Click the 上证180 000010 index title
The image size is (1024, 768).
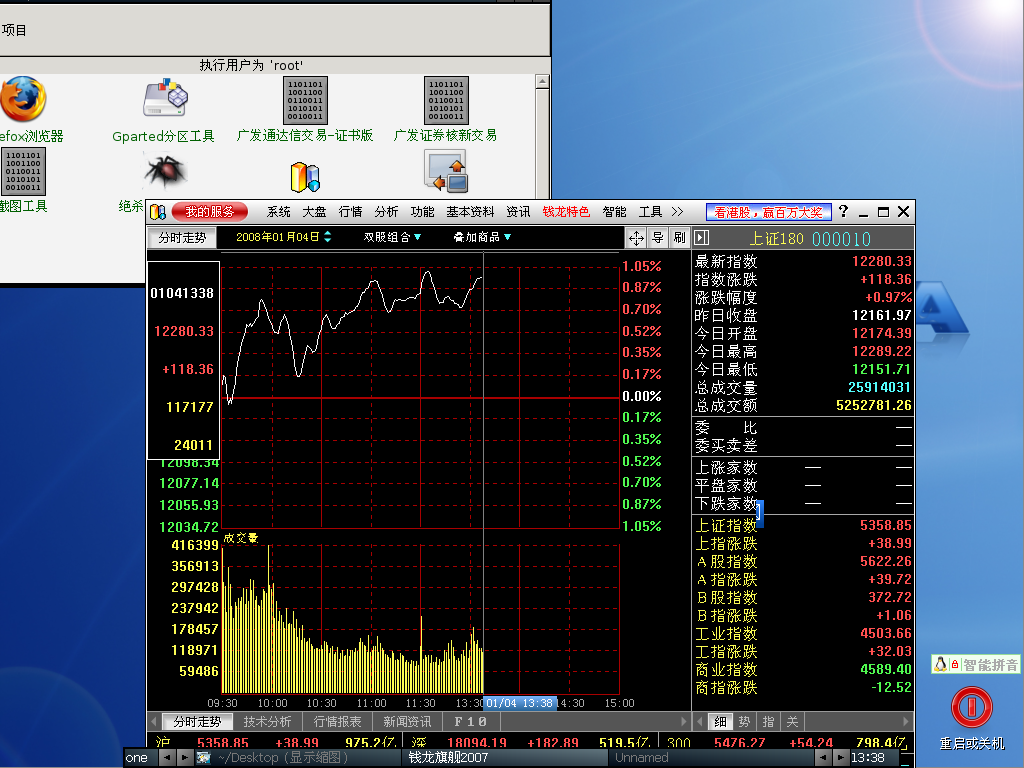coord(810,238)
